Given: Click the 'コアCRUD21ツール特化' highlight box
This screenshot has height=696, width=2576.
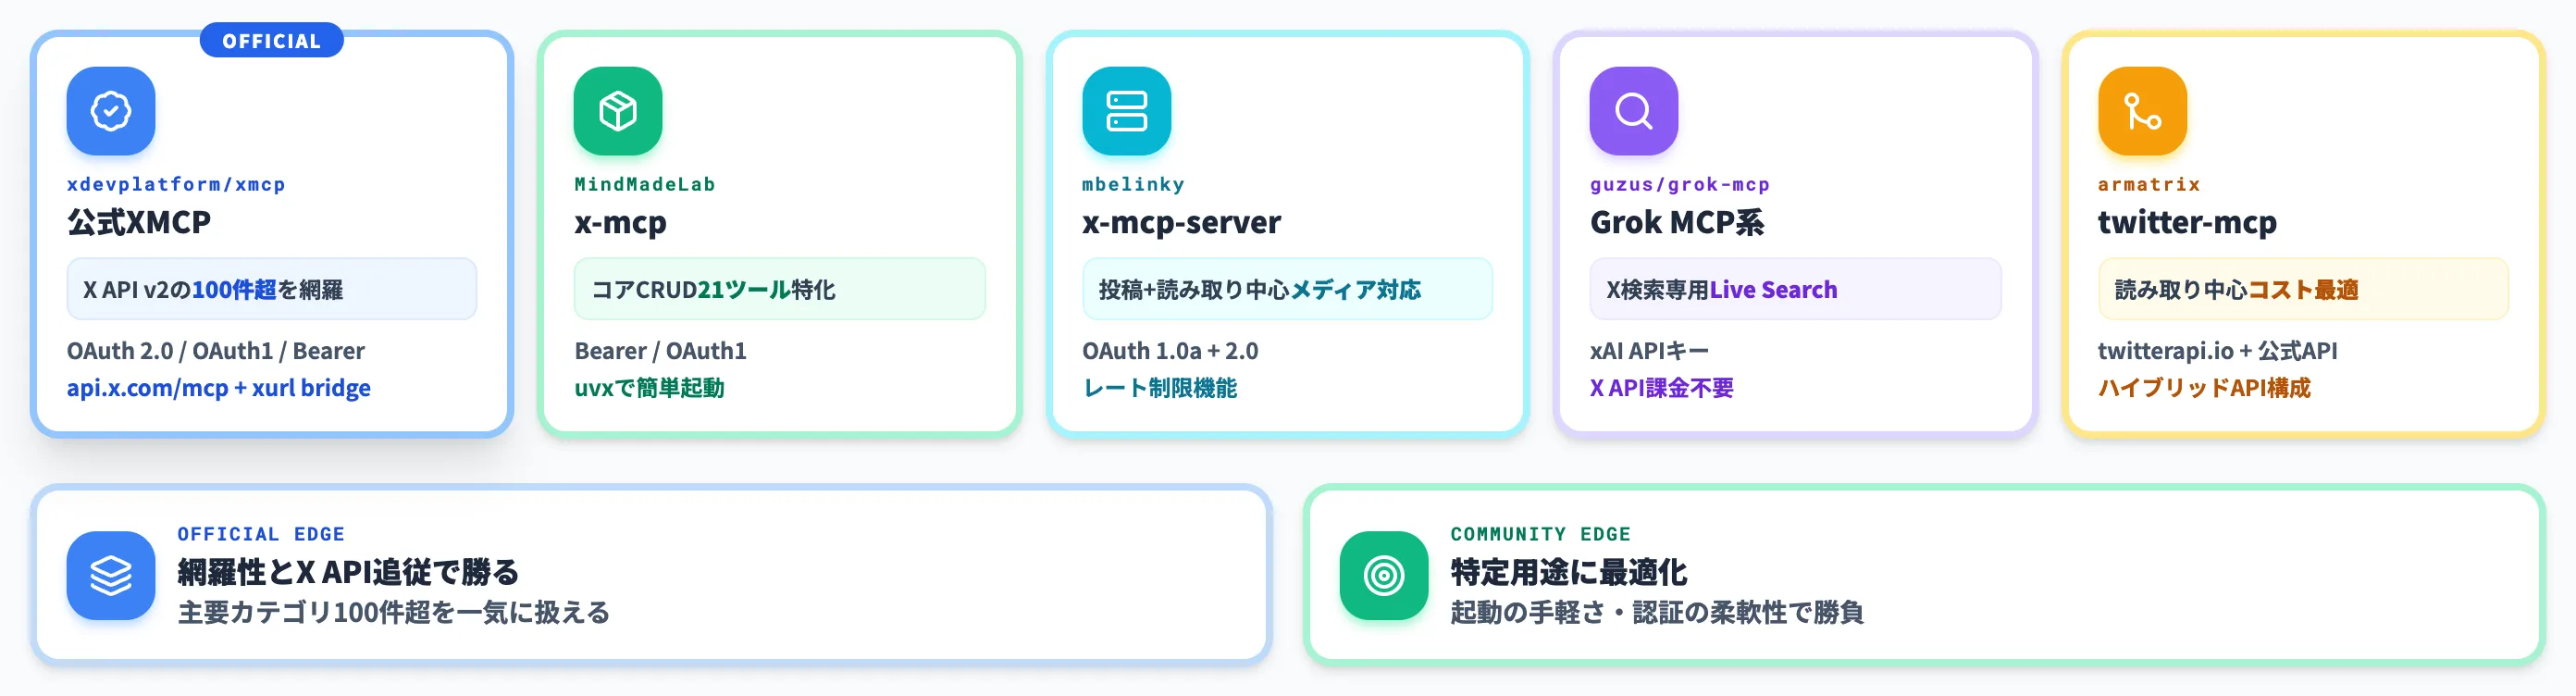Looking at the screenshot, I should tap(780, 289).
